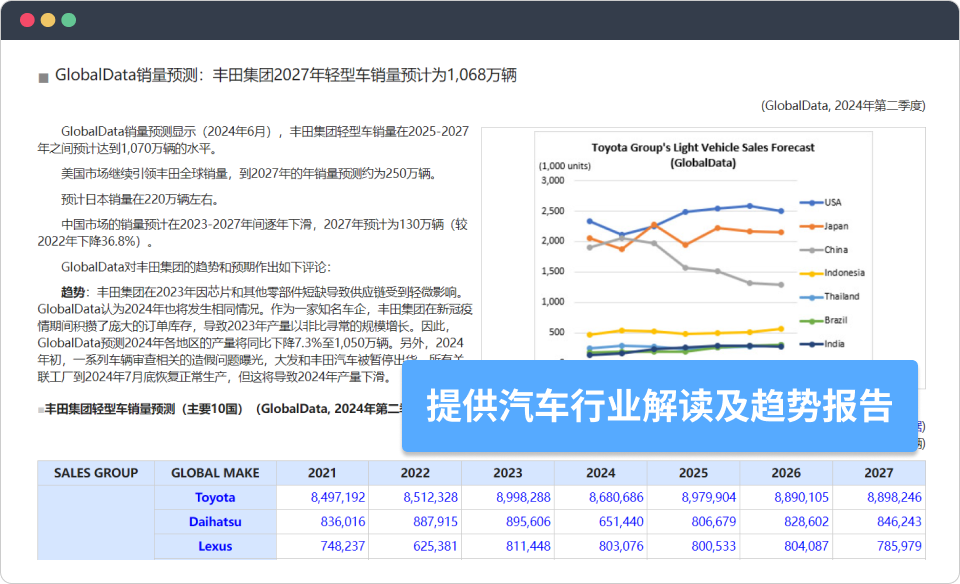Close the window with the red dot
The width and height of the screenshot is (960, 584).
click(27, 20)
